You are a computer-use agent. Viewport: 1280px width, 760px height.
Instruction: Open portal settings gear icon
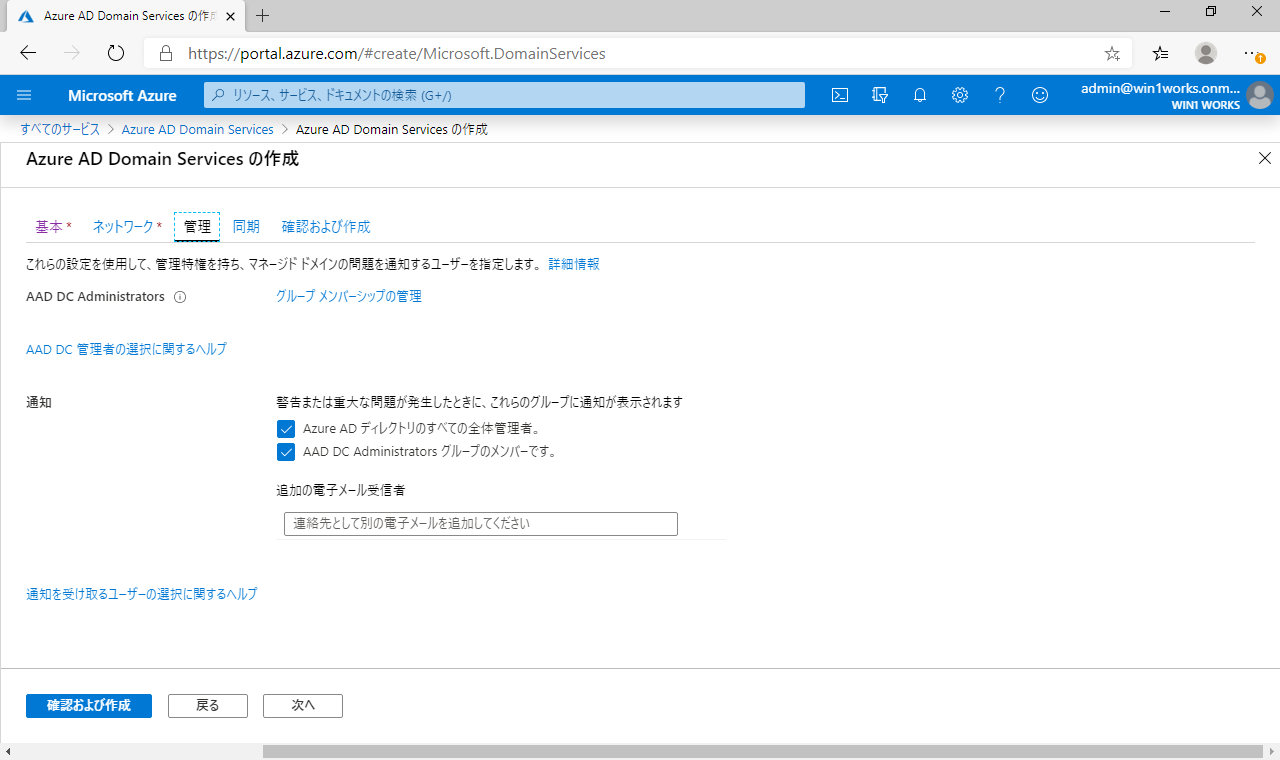960,95
